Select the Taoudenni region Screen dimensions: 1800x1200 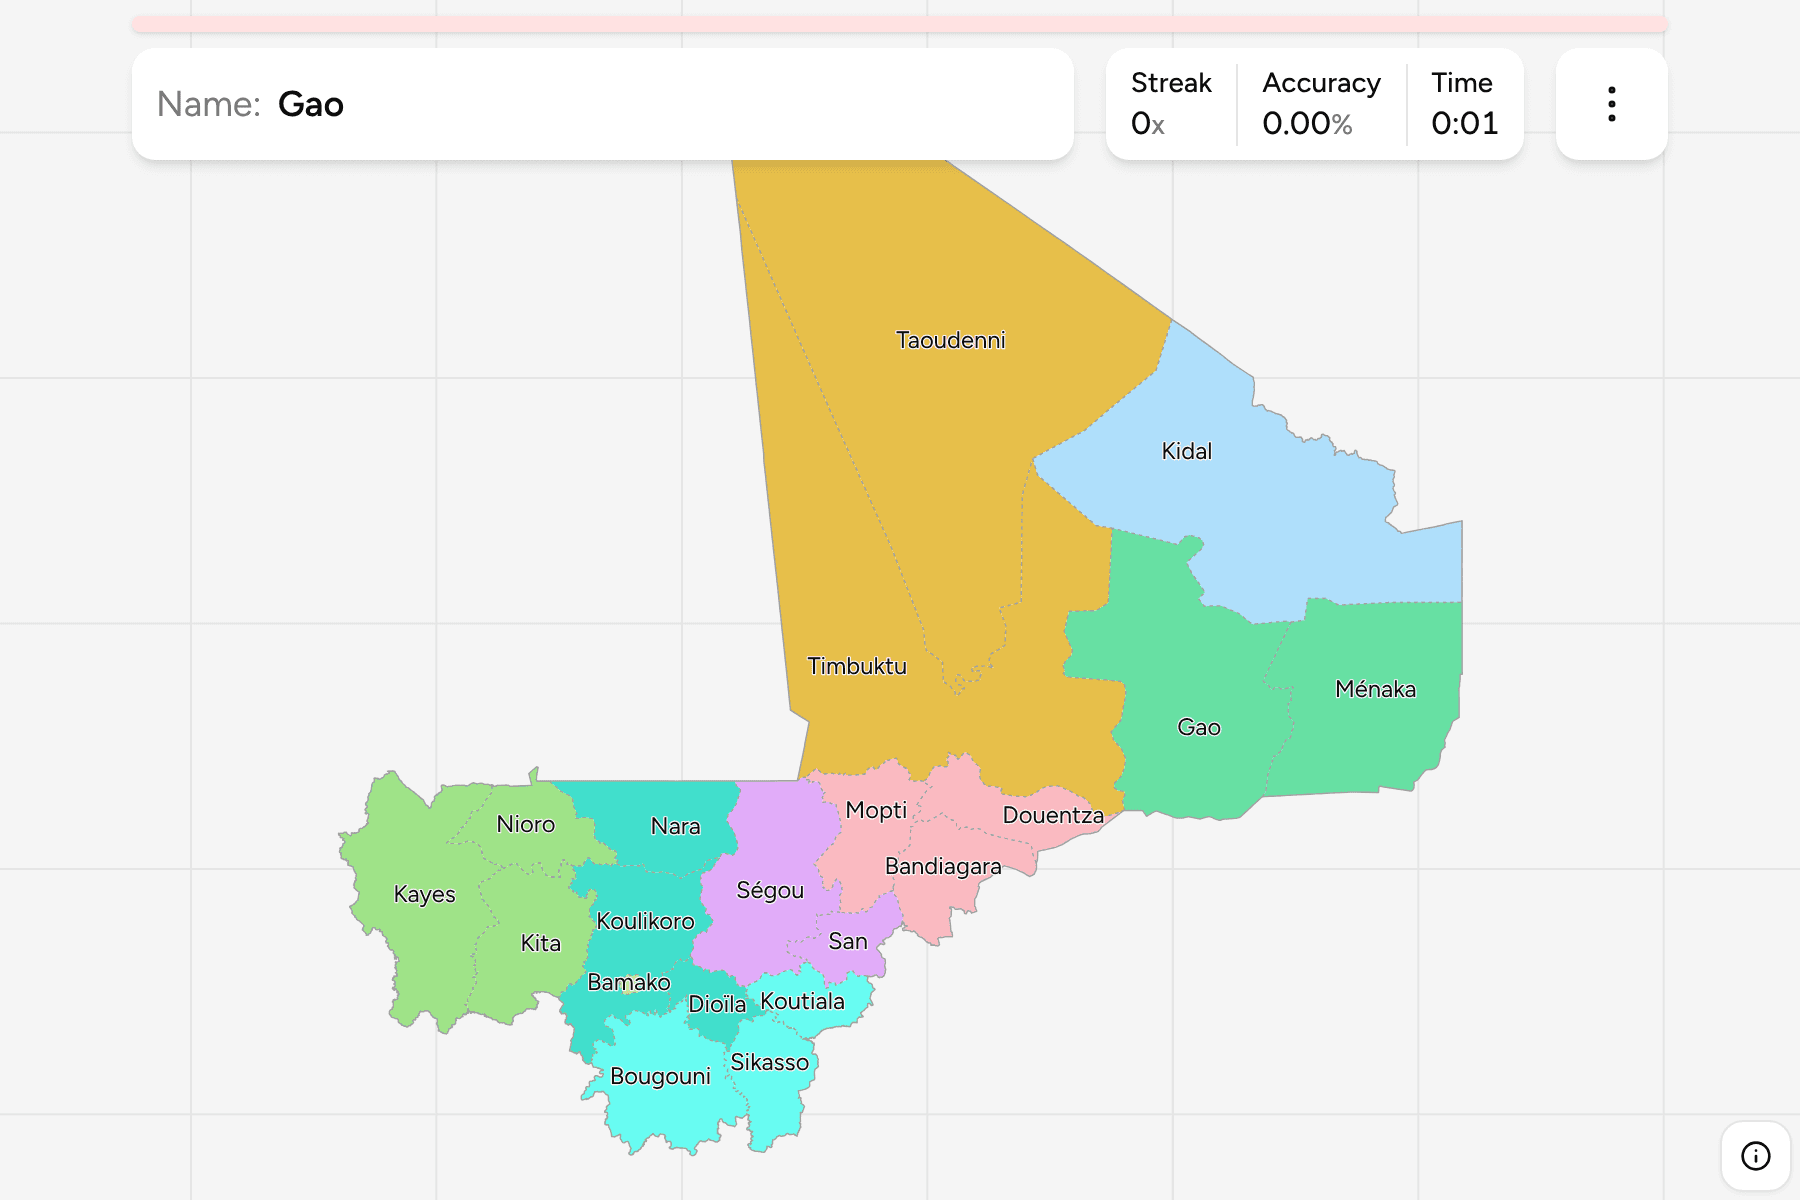(950, 340)
